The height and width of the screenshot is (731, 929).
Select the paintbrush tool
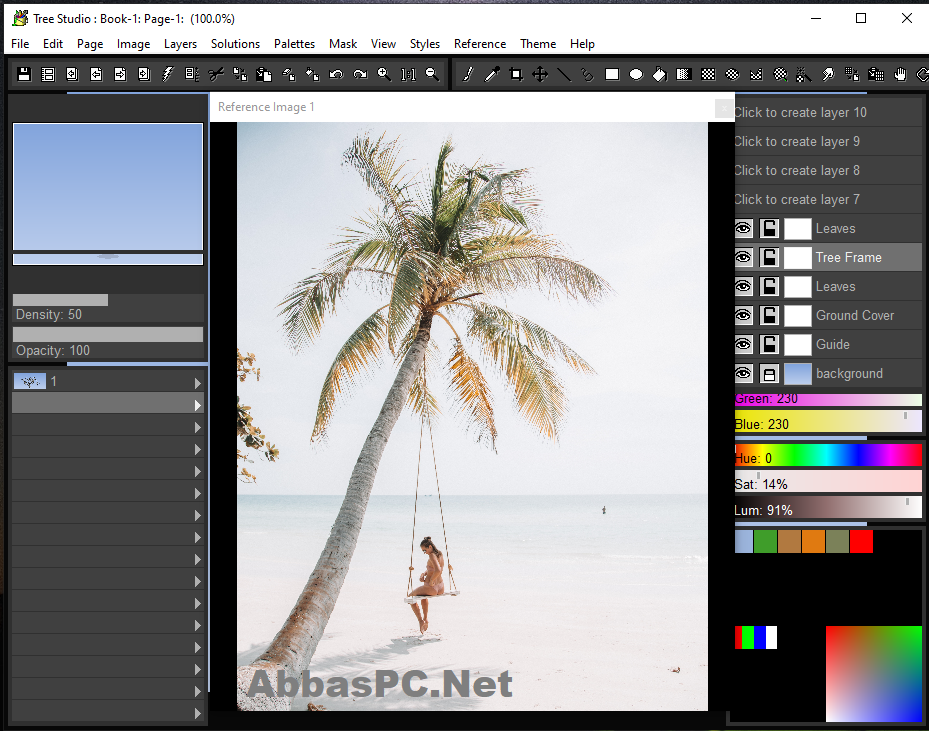point(468,74)
